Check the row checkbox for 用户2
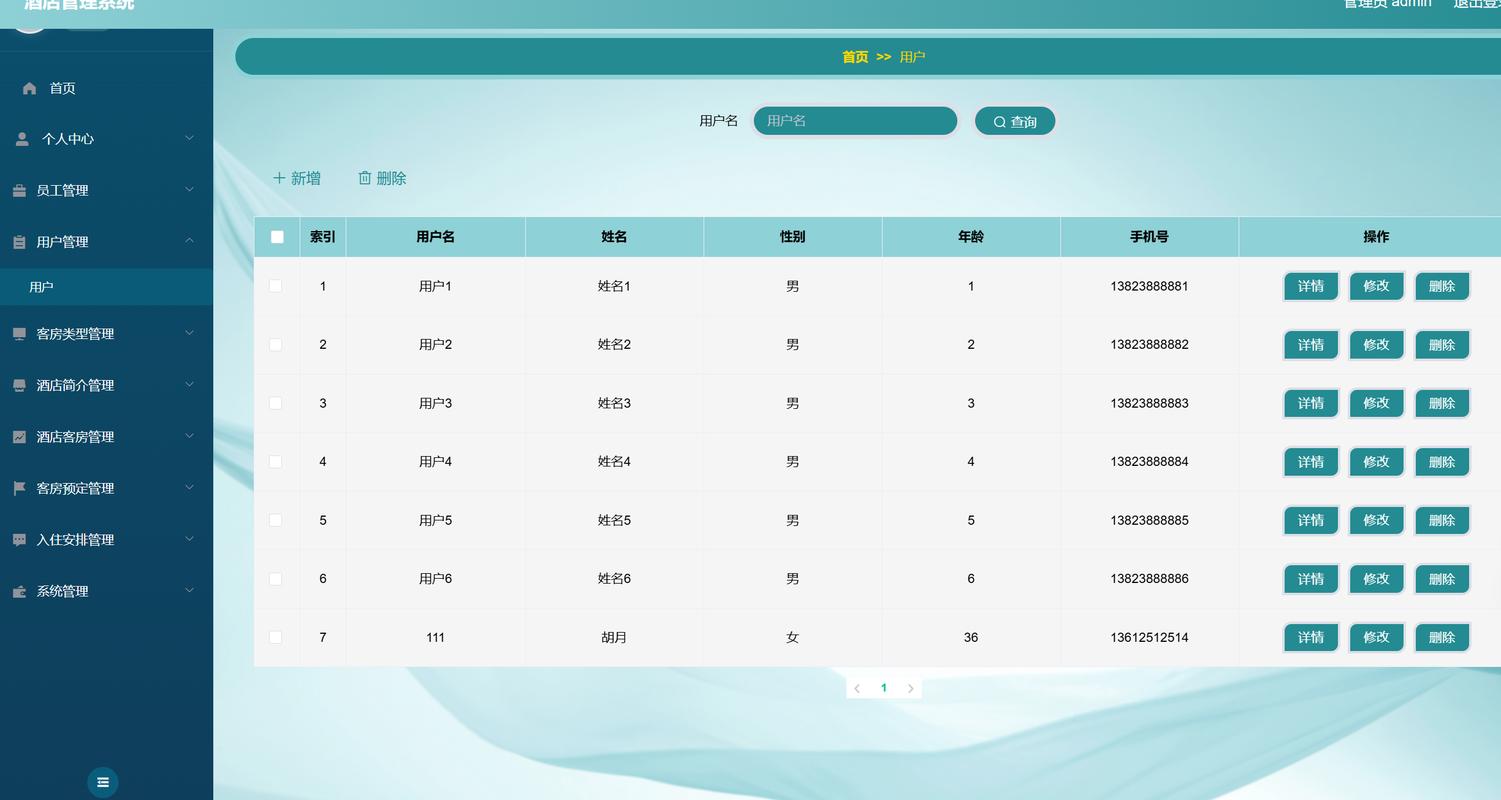 [276, 344]
